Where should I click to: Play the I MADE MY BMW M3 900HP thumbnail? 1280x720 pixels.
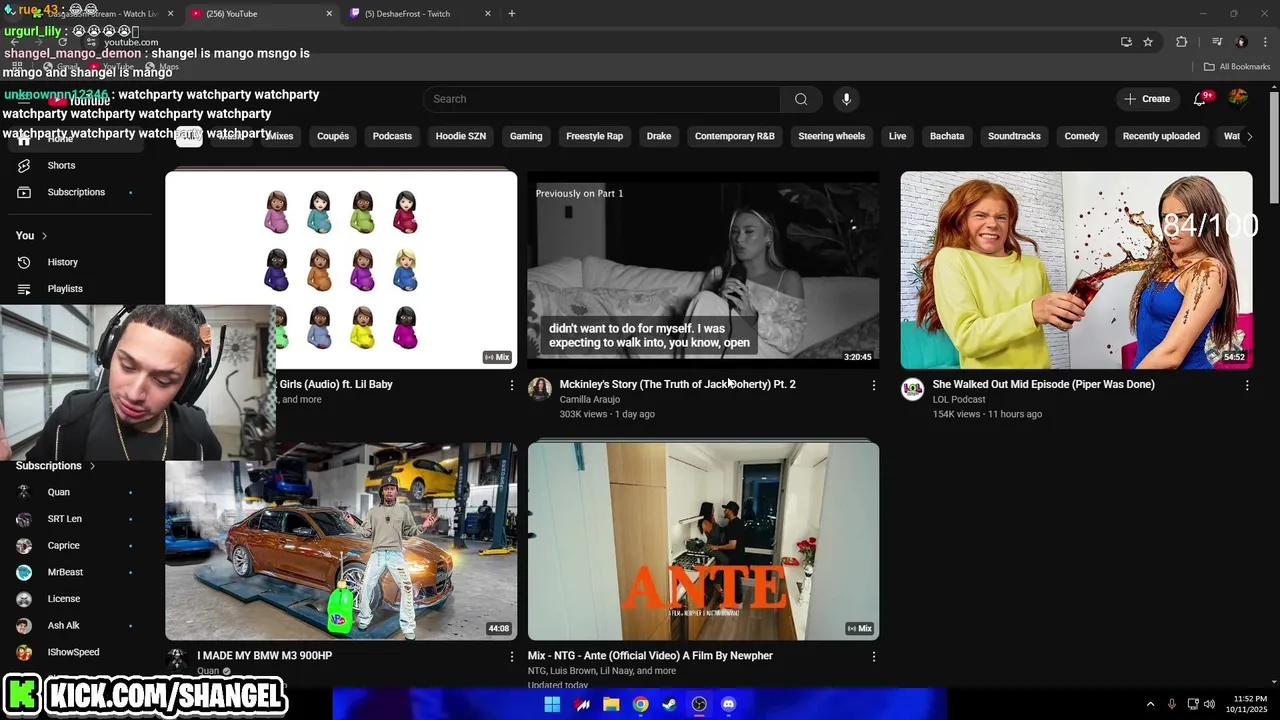pyautogui.click(x=341, y=541)
